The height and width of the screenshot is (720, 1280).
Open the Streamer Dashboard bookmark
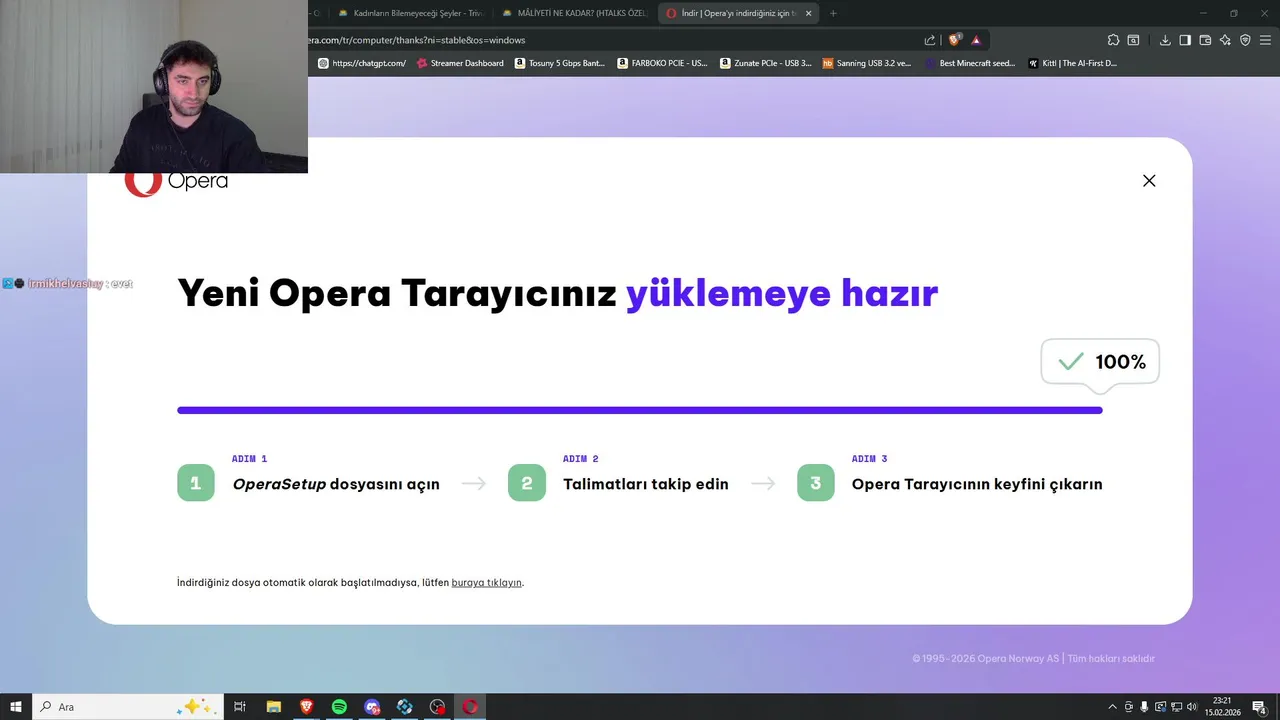coord(460,63)
